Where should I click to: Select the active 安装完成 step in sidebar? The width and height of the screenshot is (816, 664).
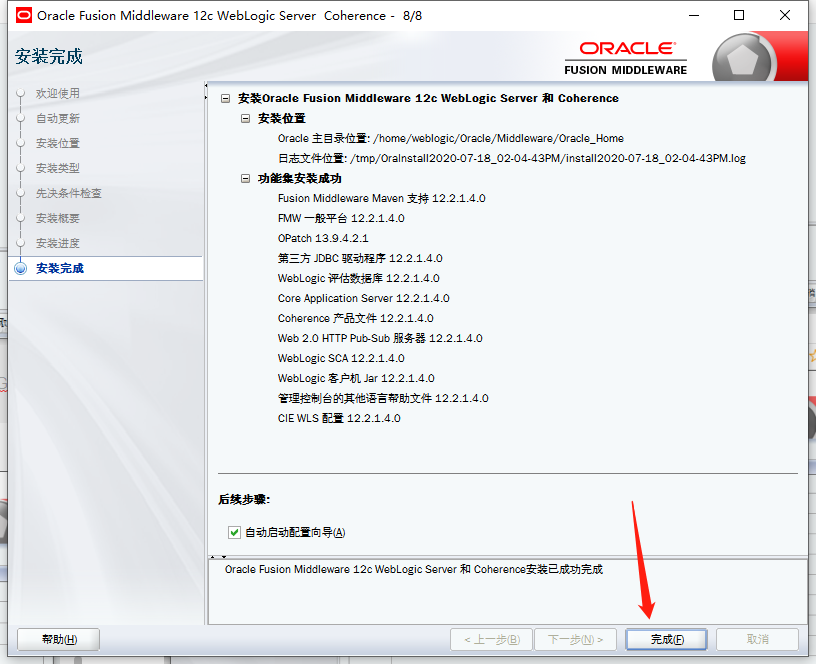(x=60, y=269)
